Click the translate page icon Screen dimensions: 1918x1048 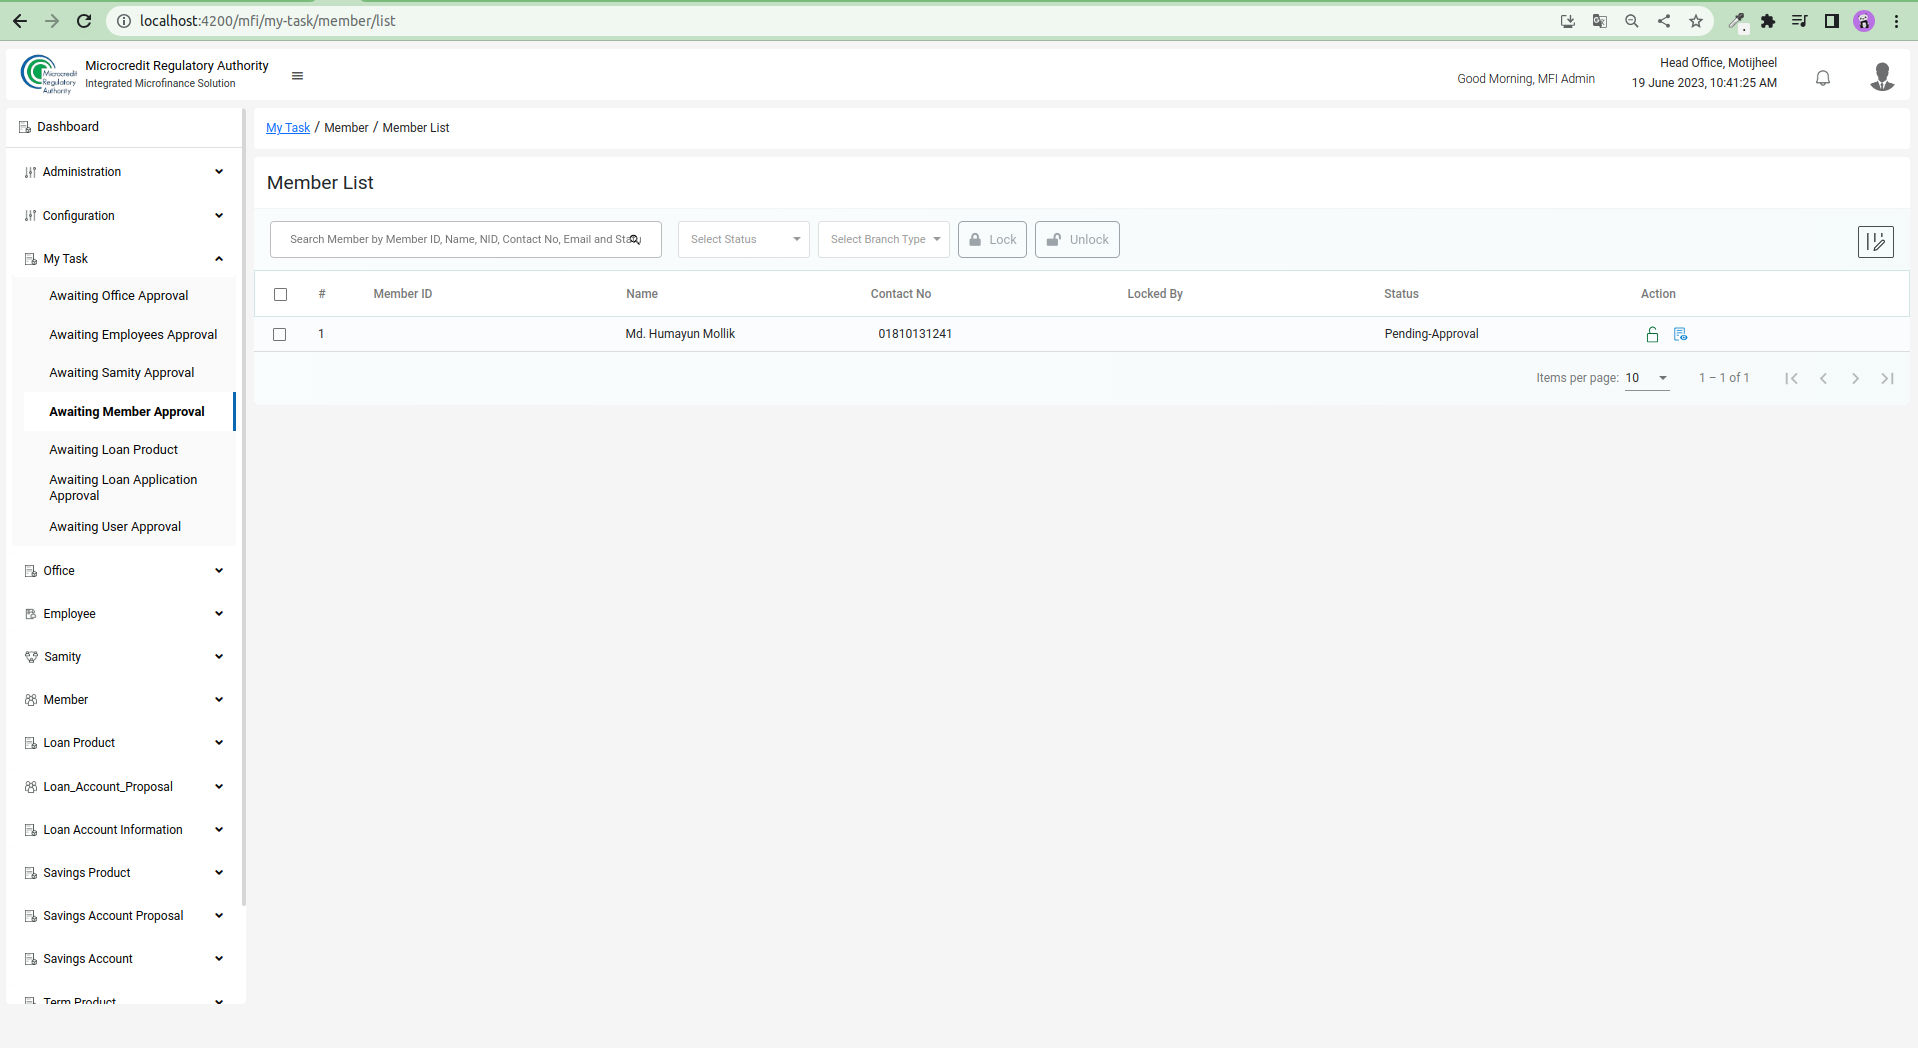tap(1600, 21)
